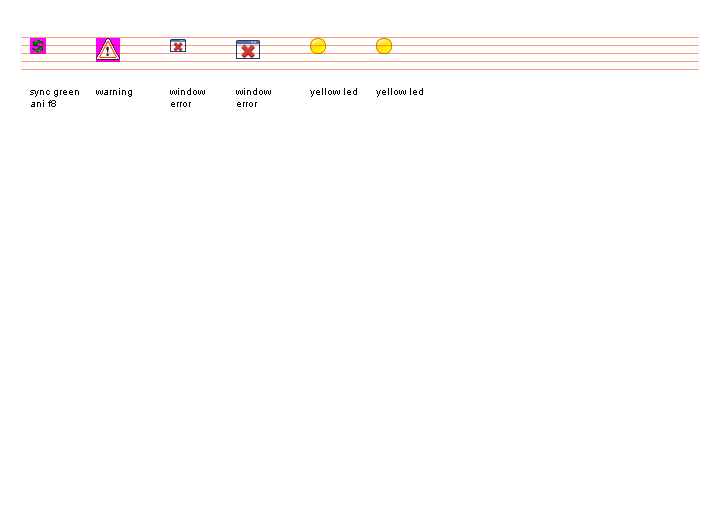Click the first yellow LED icon

[x=318, y=46]
